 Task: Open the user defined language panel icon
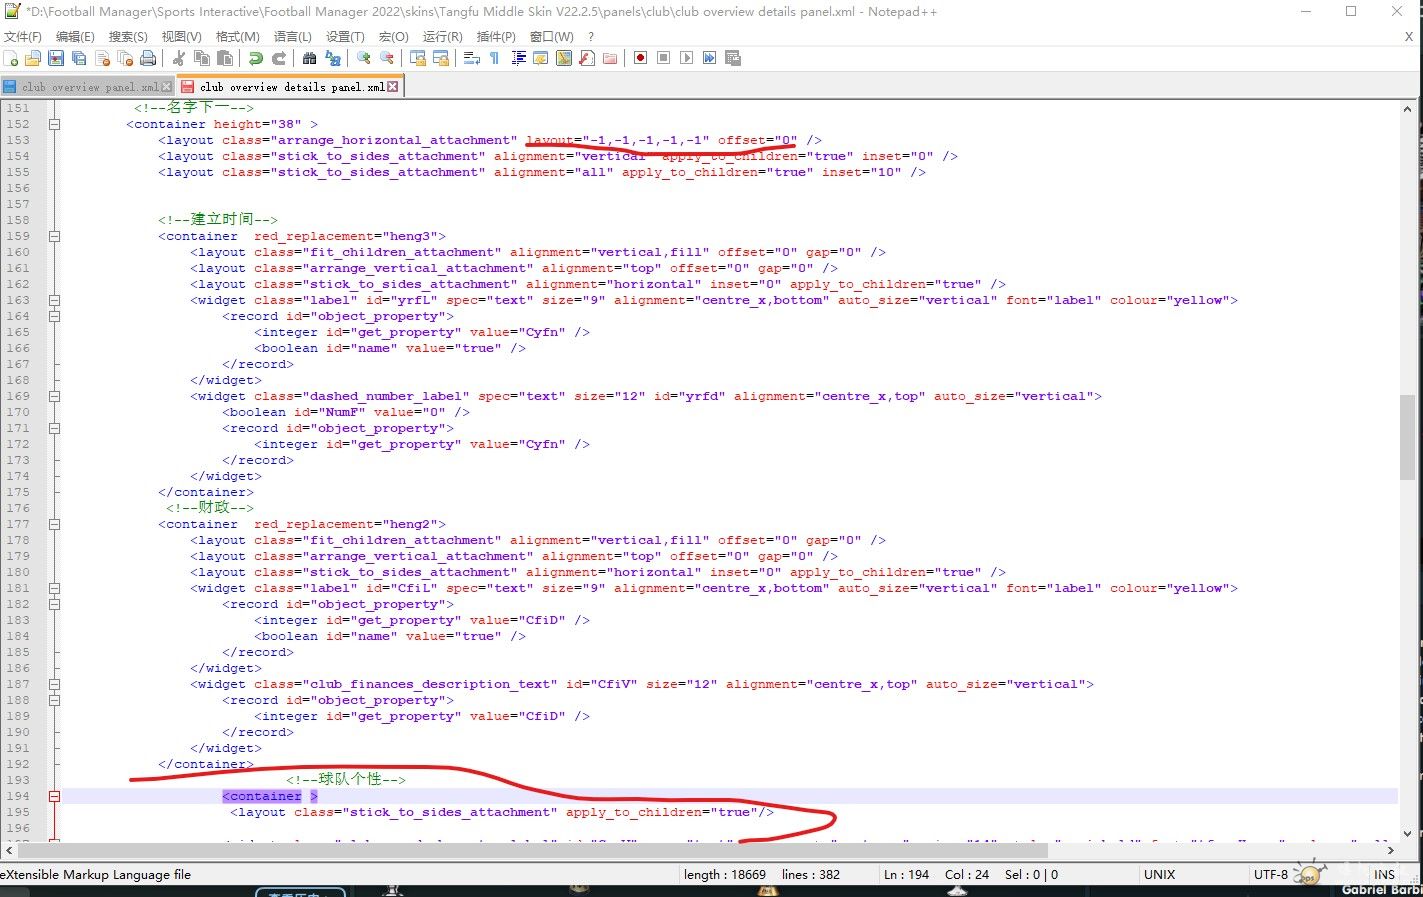(541, 58)
